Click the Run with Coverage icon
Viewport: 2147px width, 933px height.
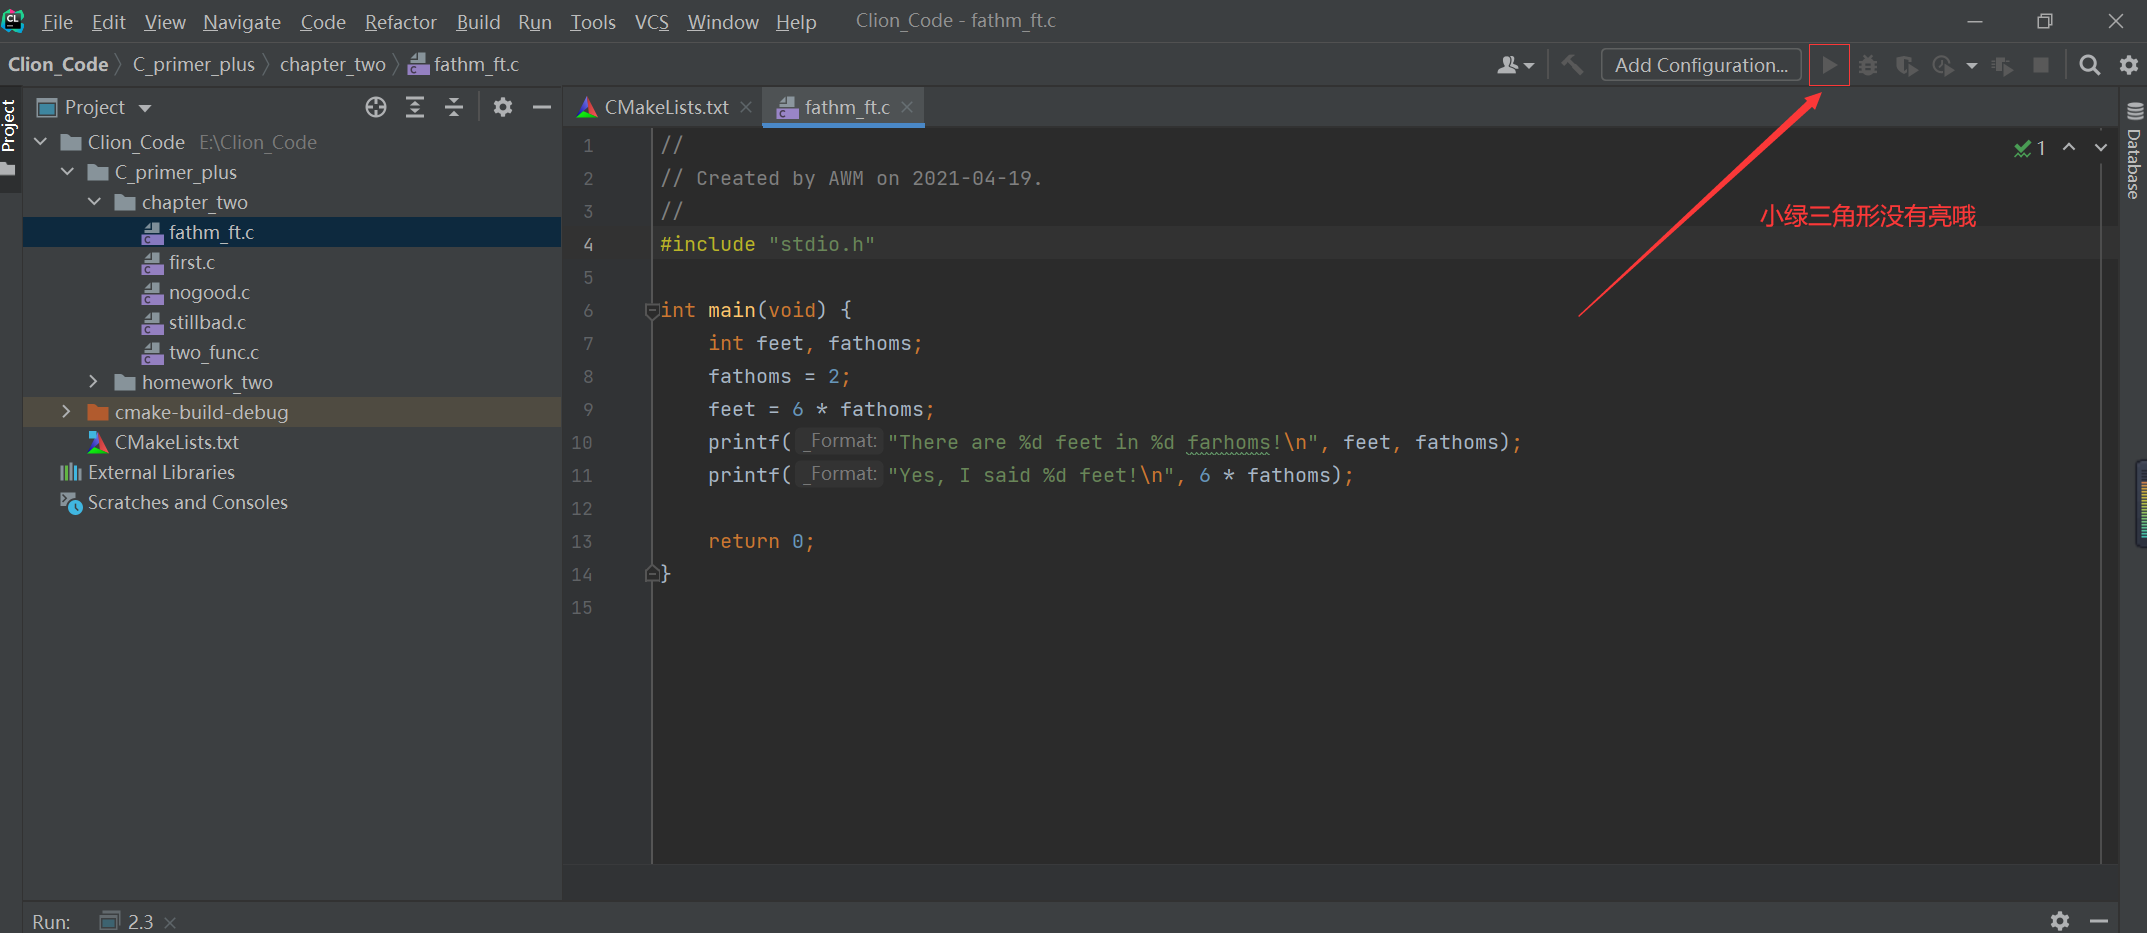tap(1906, 65)
